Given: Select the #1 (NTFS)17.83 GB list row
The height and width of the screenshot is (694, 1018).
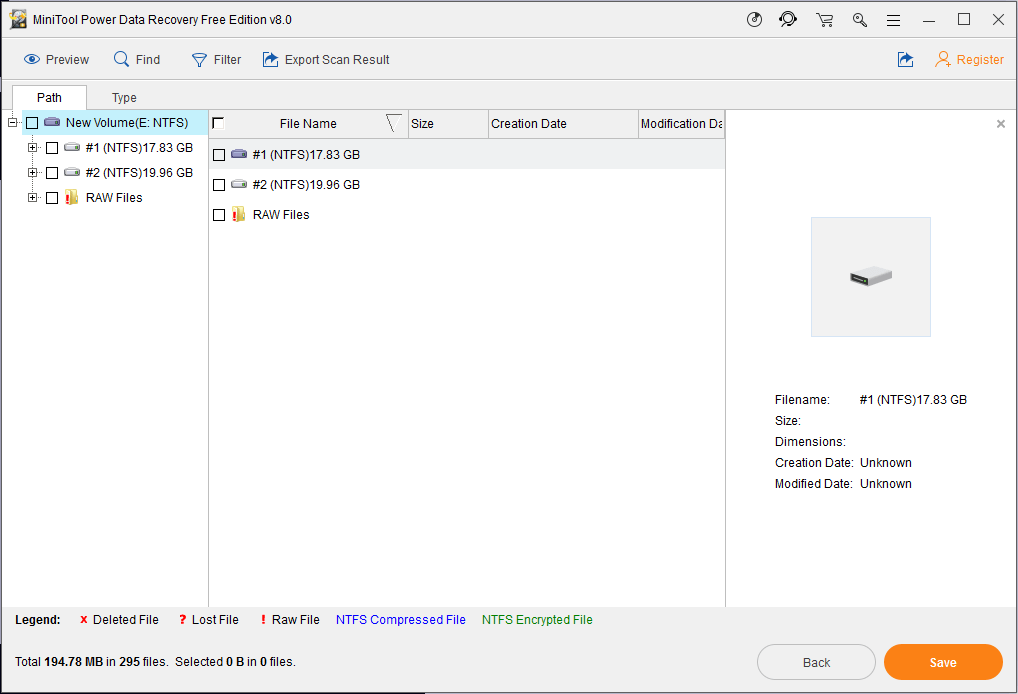Looking at the screenshot, I should (467, 155).
